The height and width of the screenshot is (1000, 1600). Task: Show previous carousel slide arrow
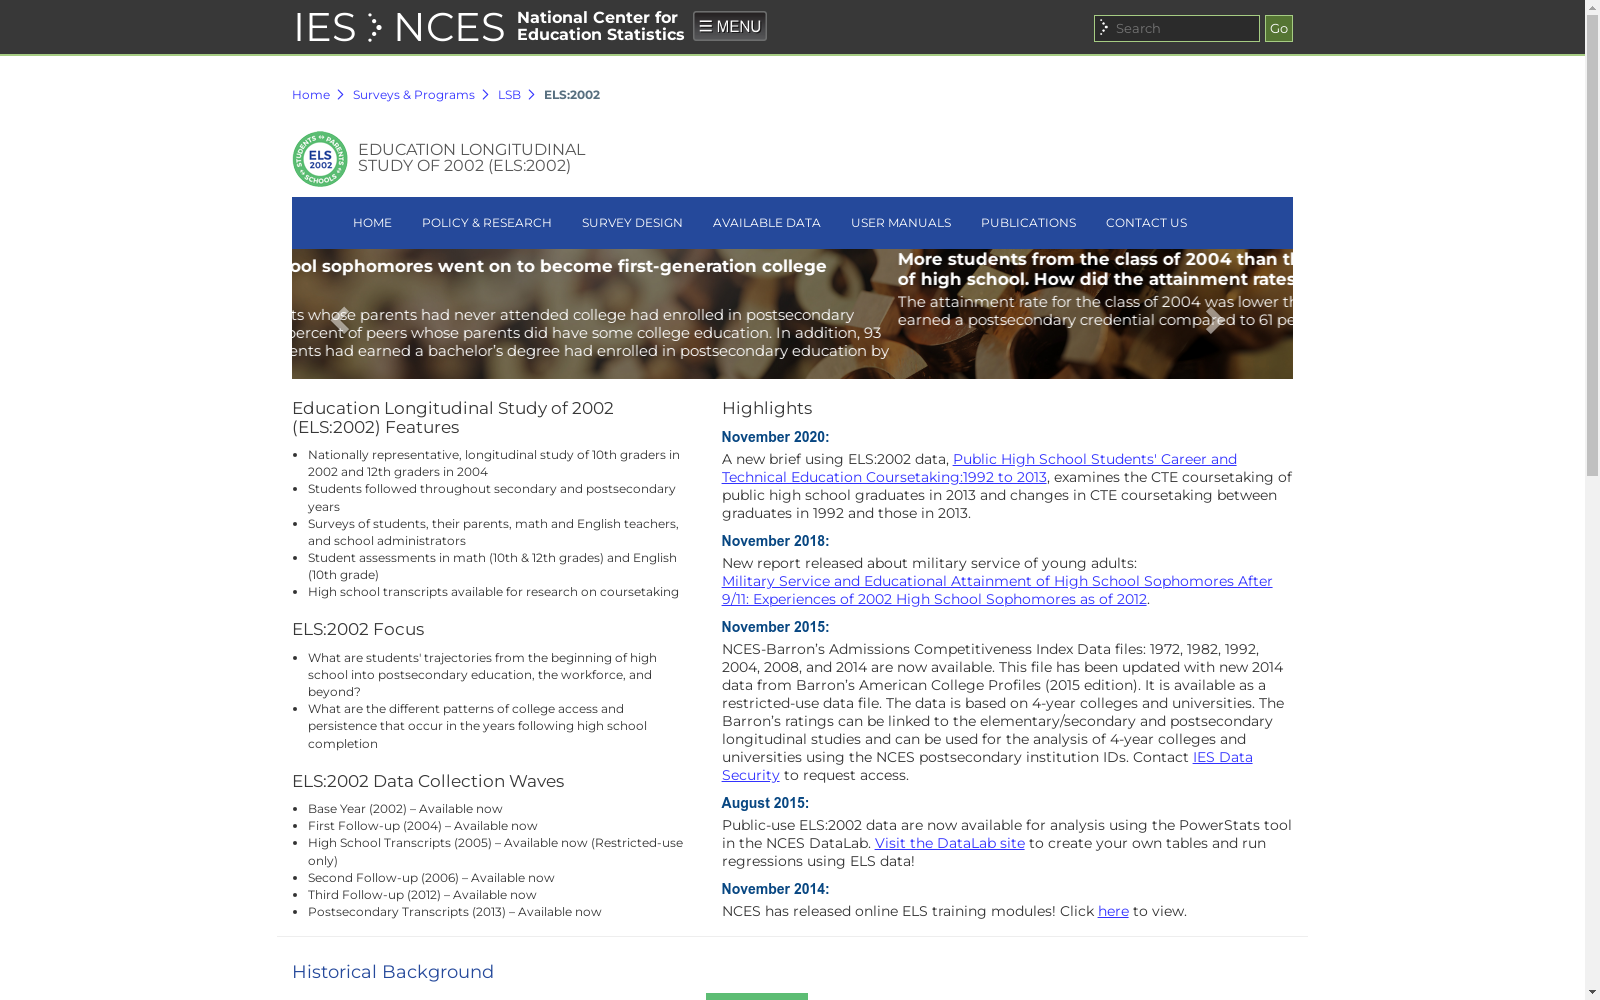(341, 320)
